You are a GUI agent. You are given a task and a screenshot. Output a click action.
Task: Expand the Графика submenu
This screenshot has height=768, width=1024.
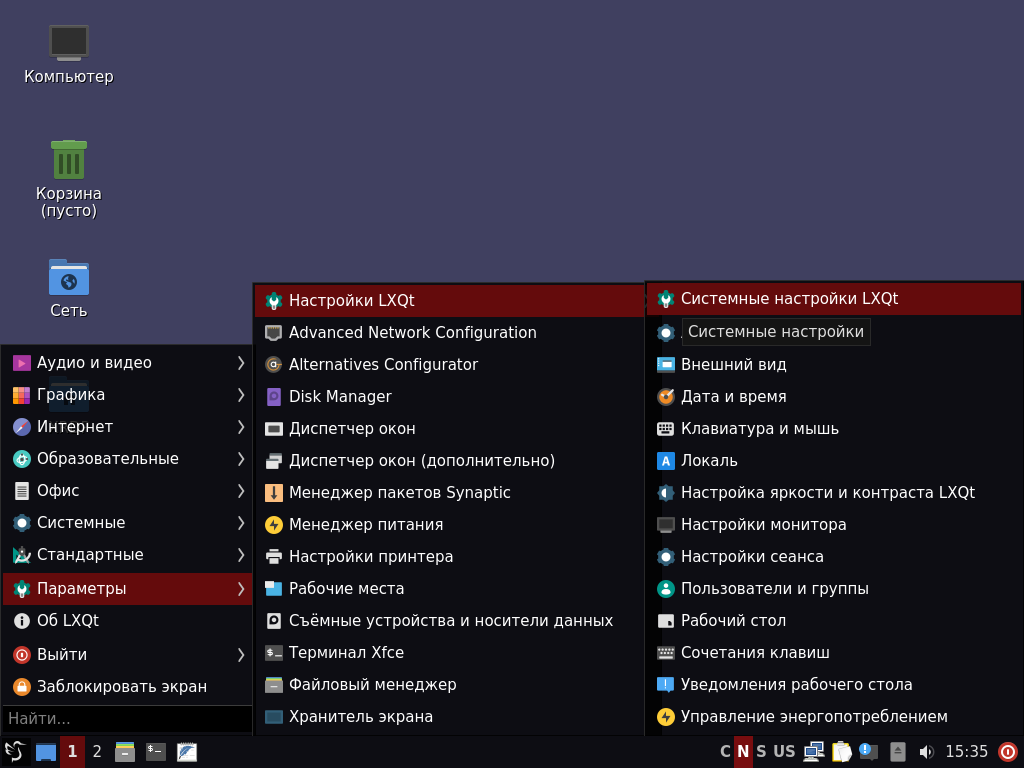coord(127,394)
